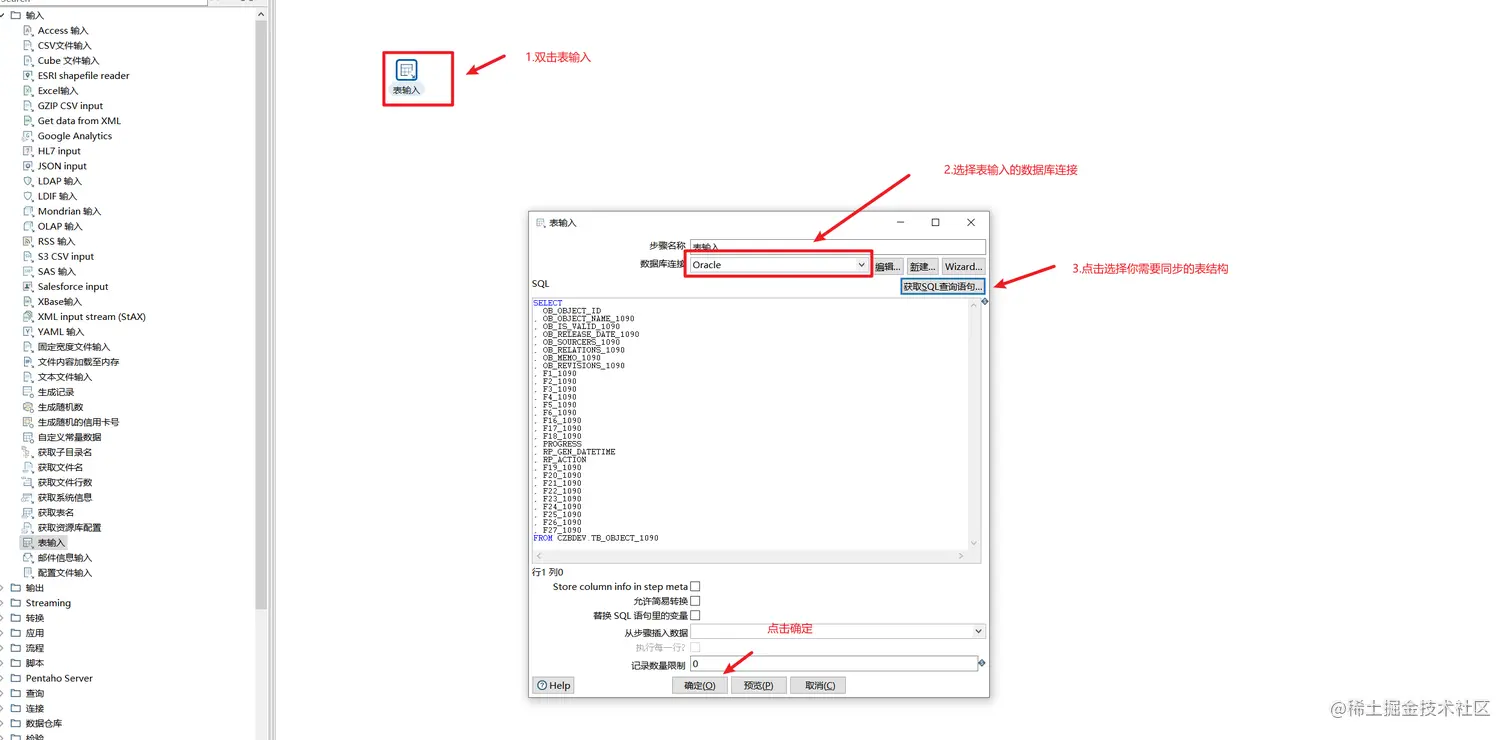Screen dimensions: 1512x740
Task: Click the LDIF 输入 step icon
Action: 28,196
